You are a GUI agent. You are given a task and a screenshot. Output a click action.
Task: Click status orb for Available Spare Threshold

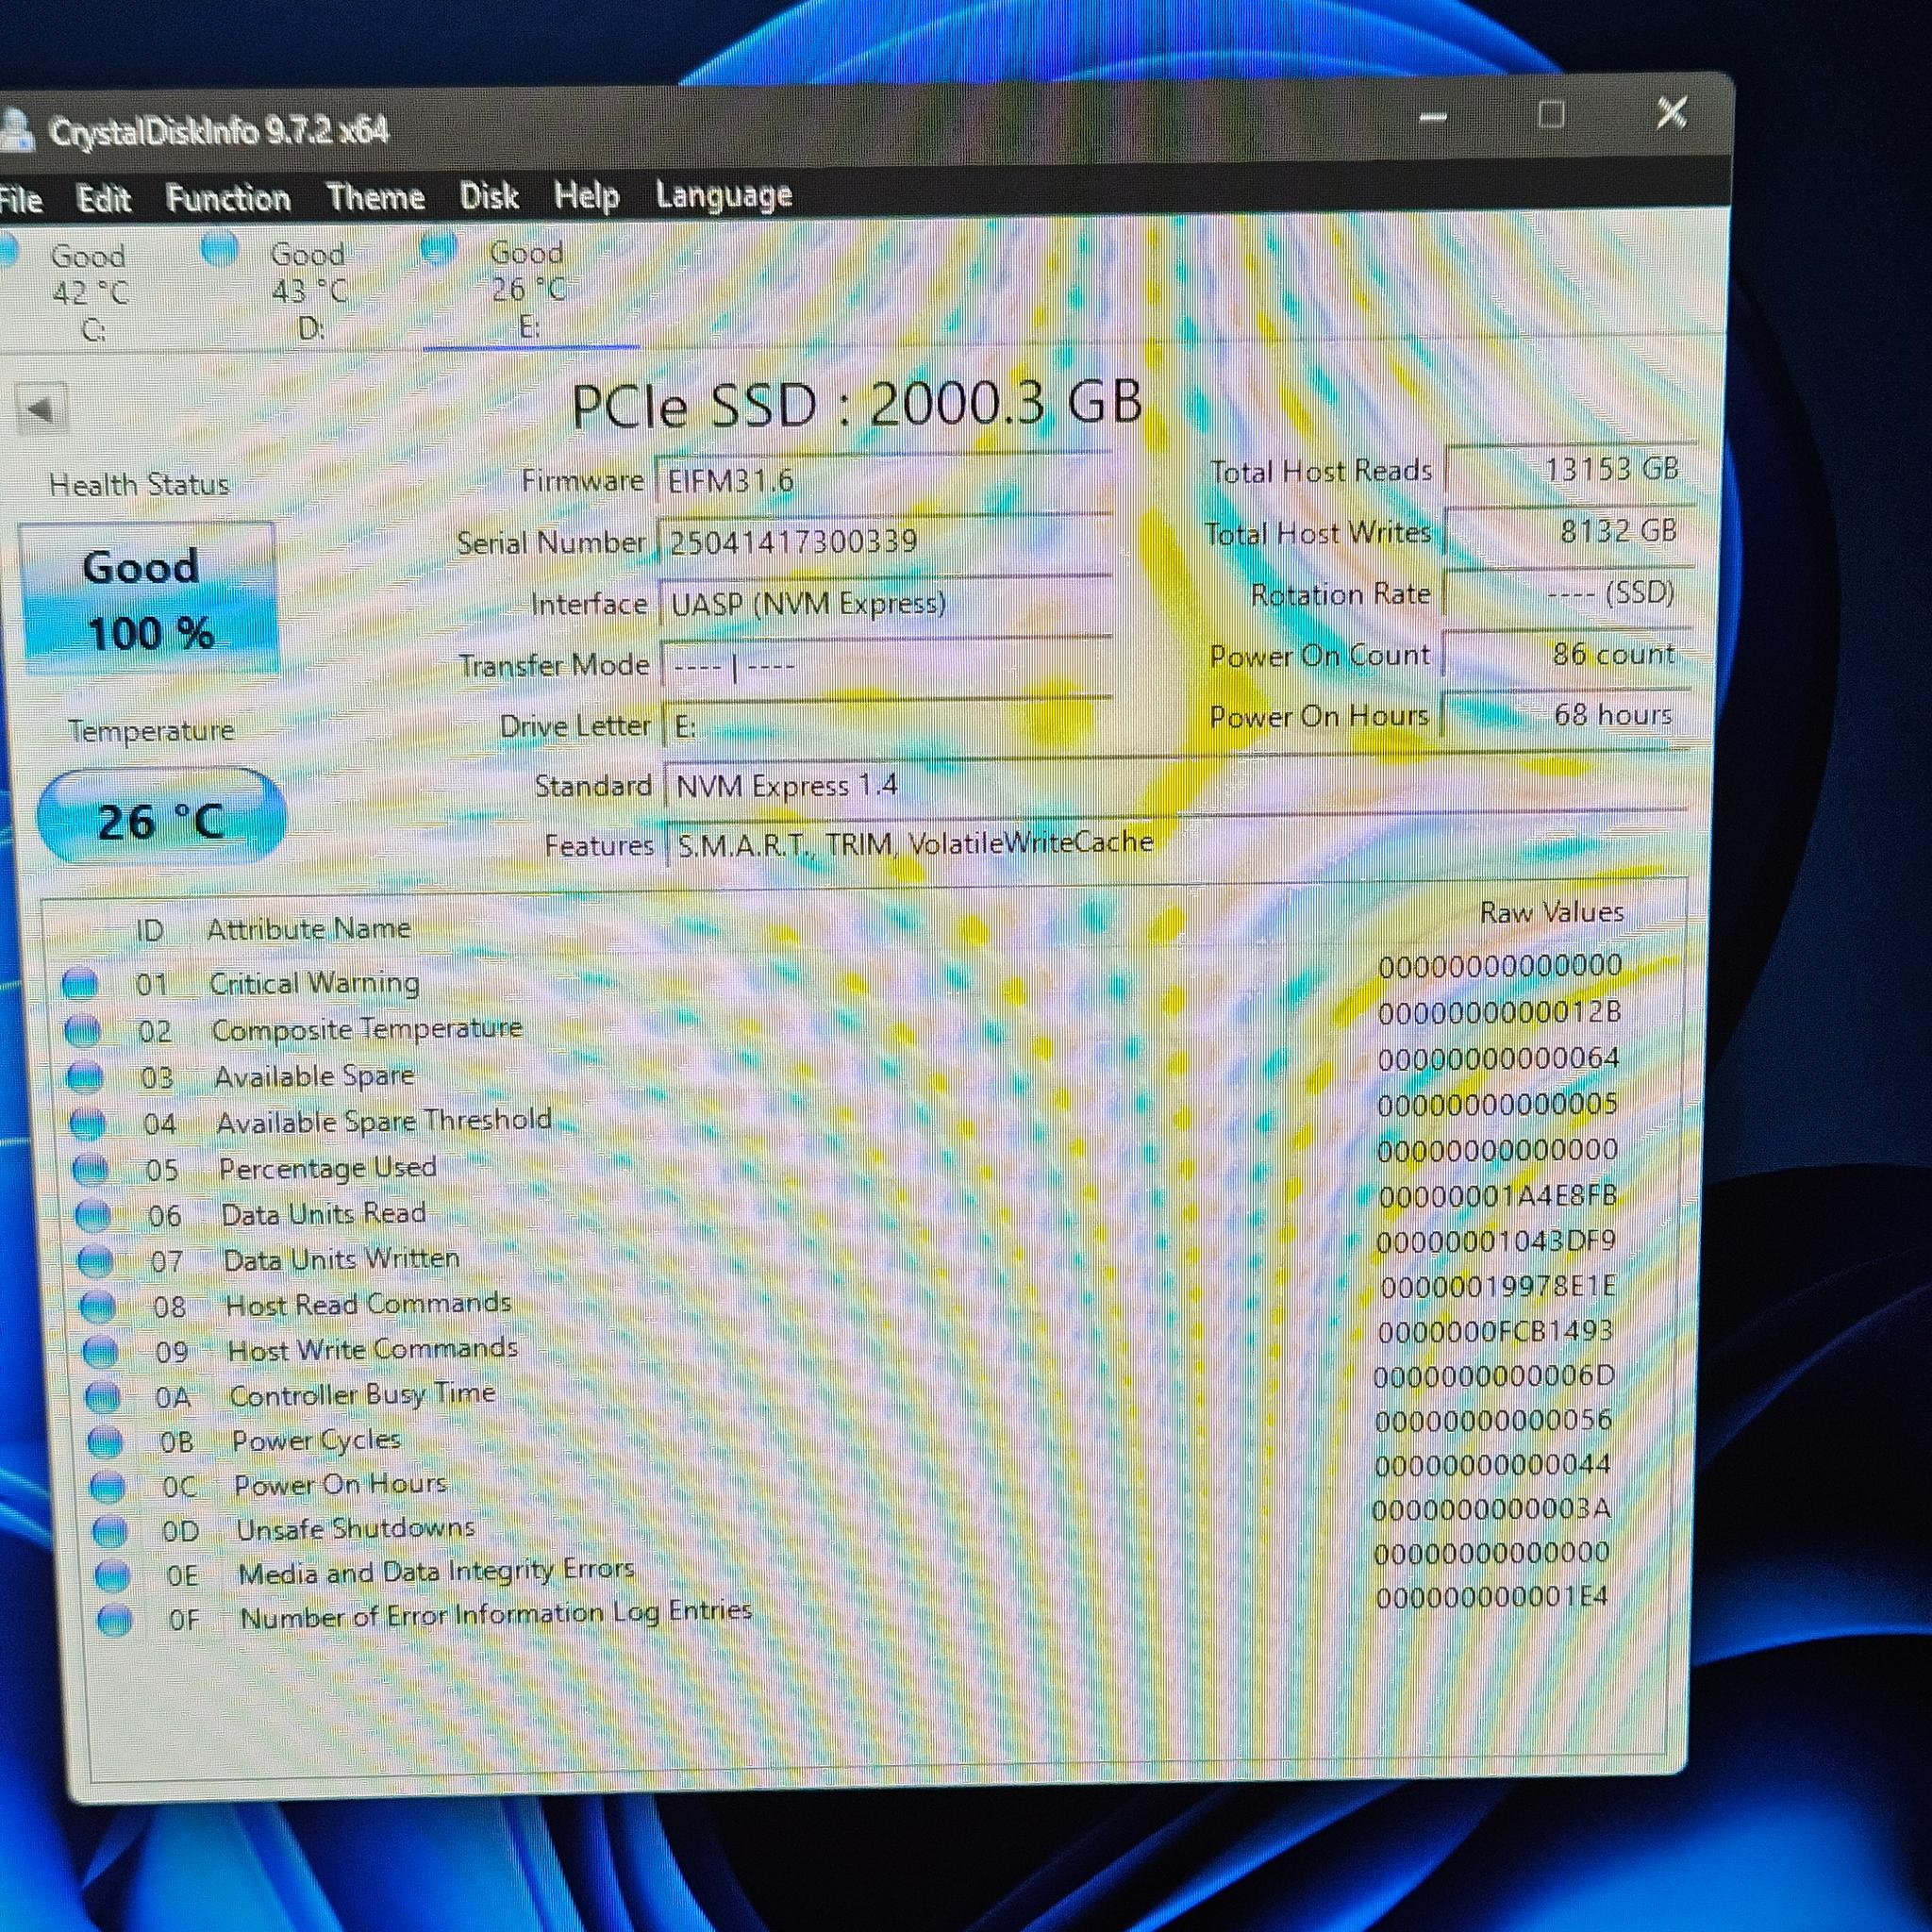(88, 1123)
